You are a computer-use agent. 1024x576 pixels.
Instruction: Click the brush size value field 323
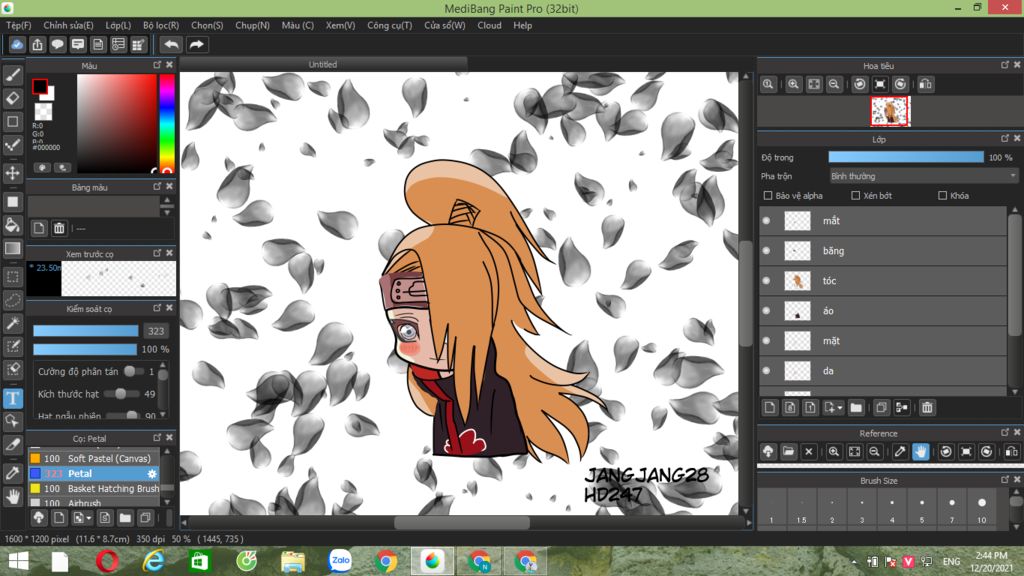[156, 331]
